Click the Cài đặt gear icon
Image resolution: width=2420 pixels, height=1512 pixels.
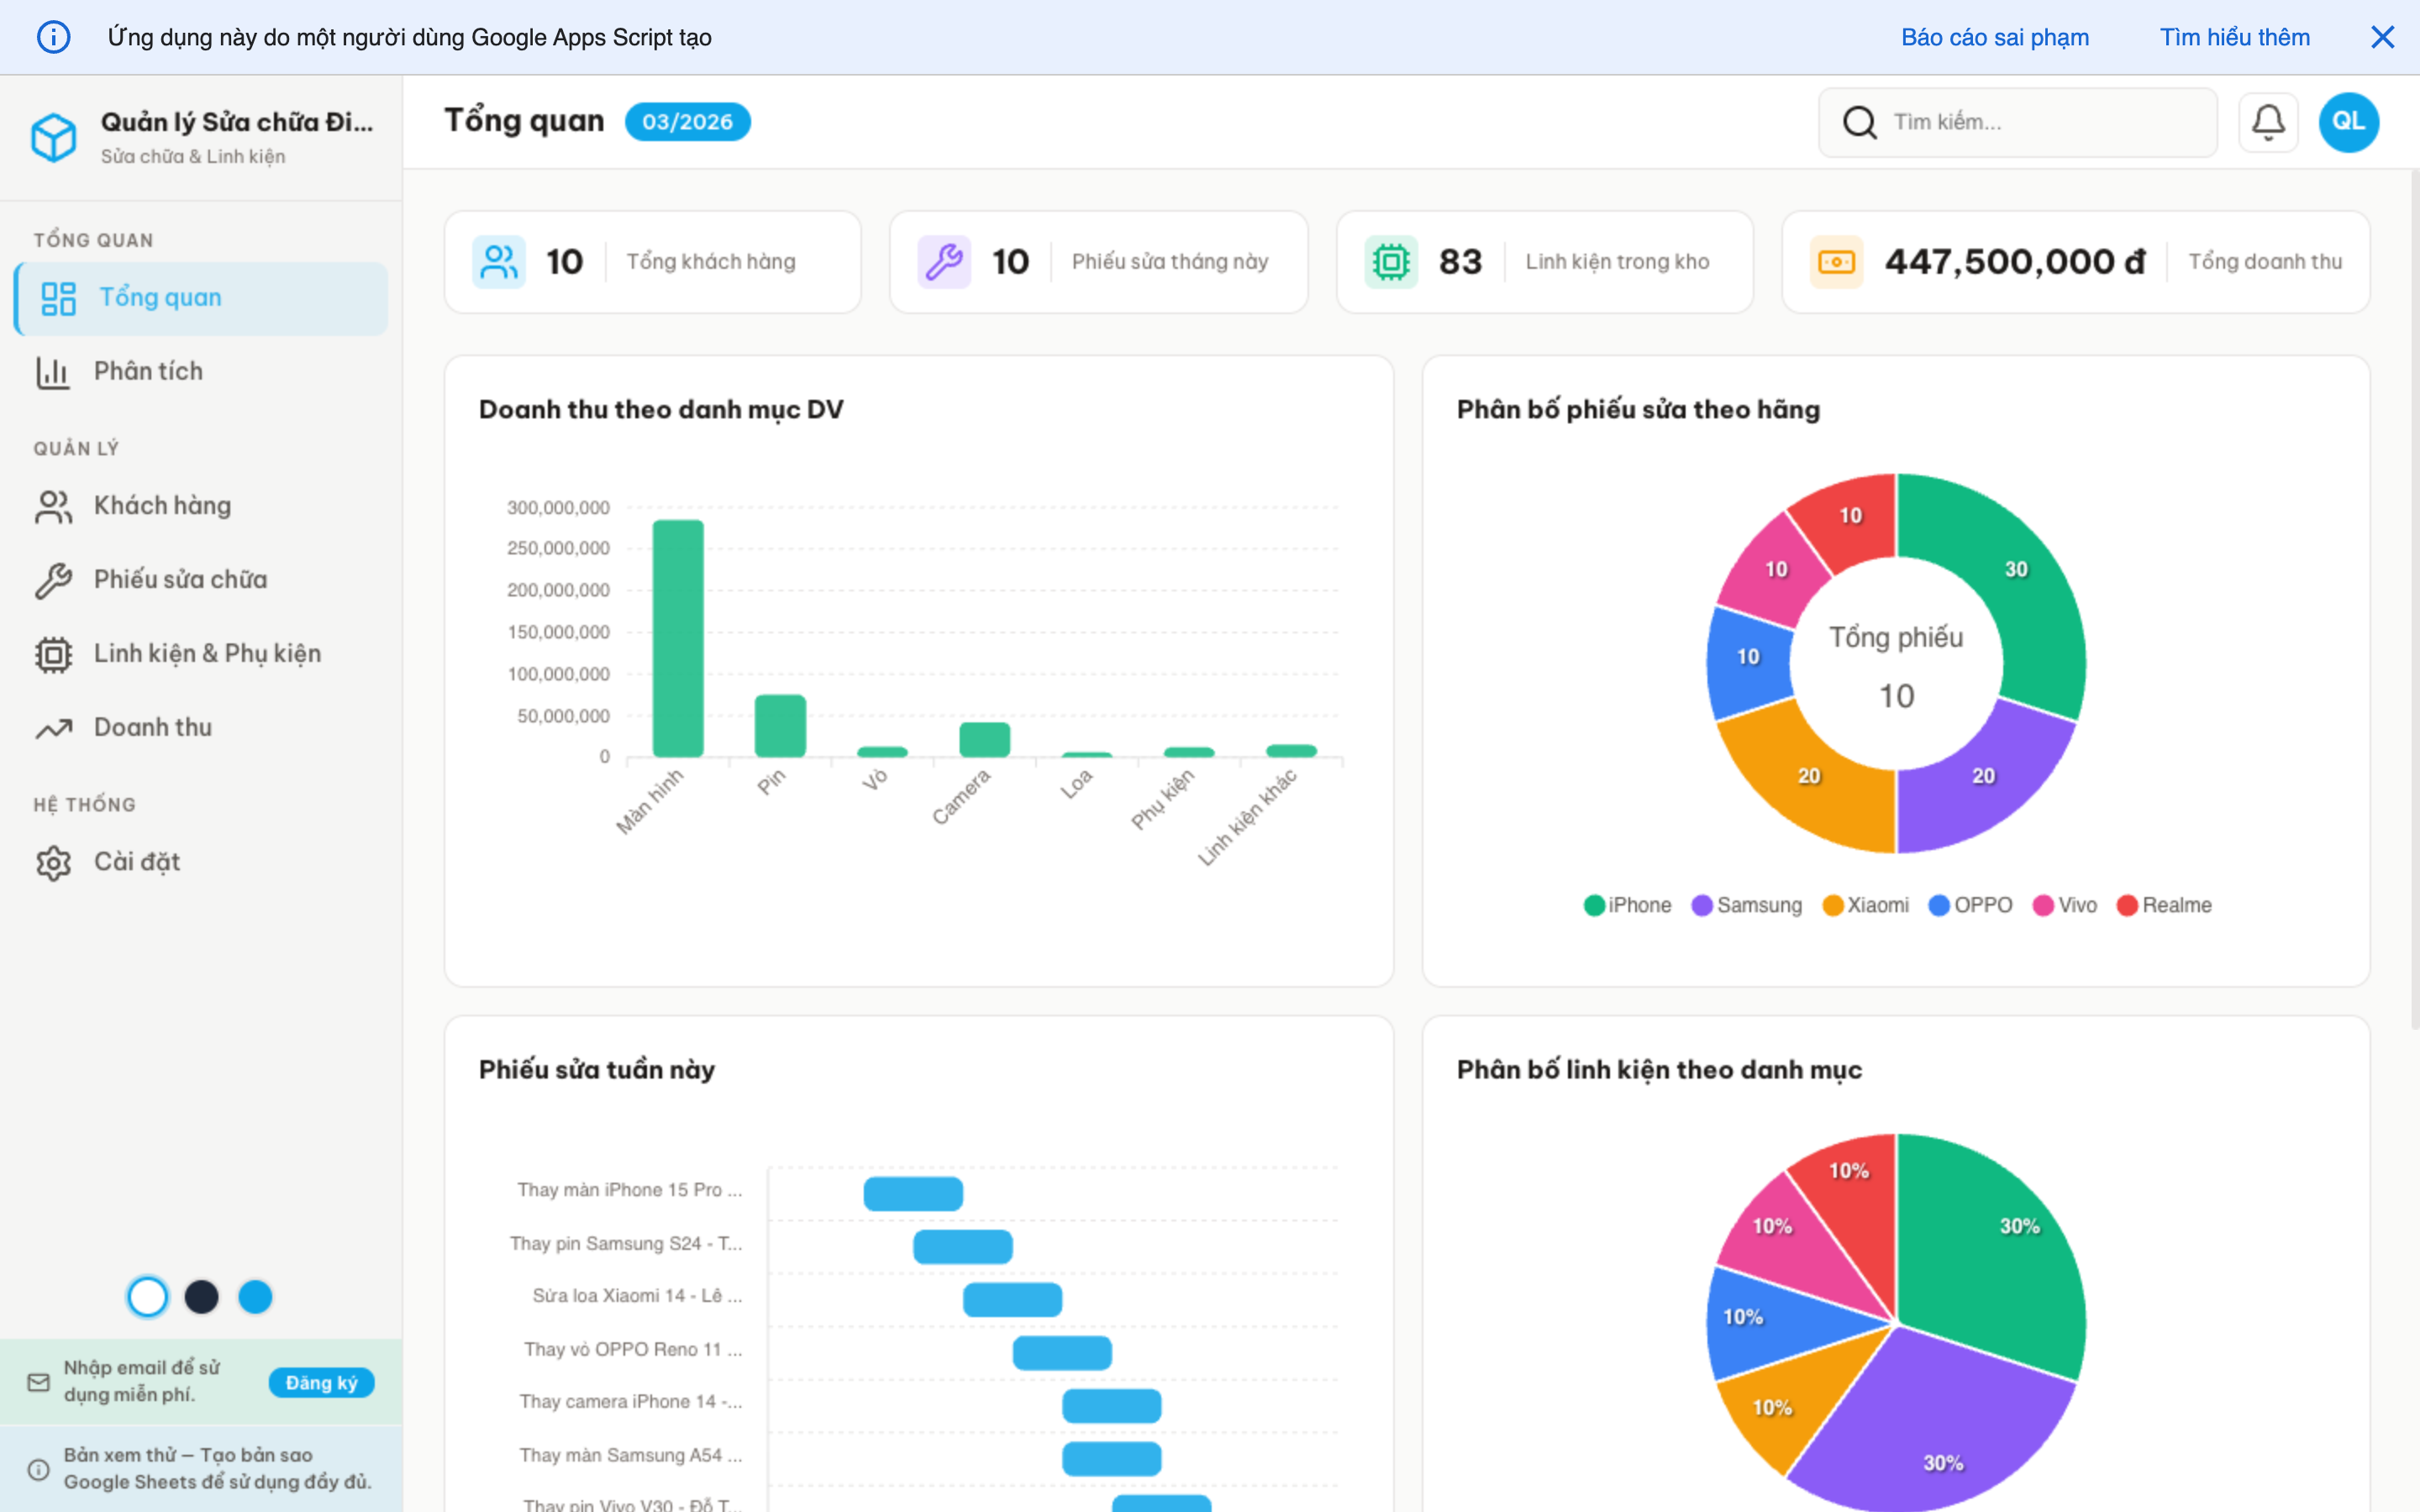53,862
